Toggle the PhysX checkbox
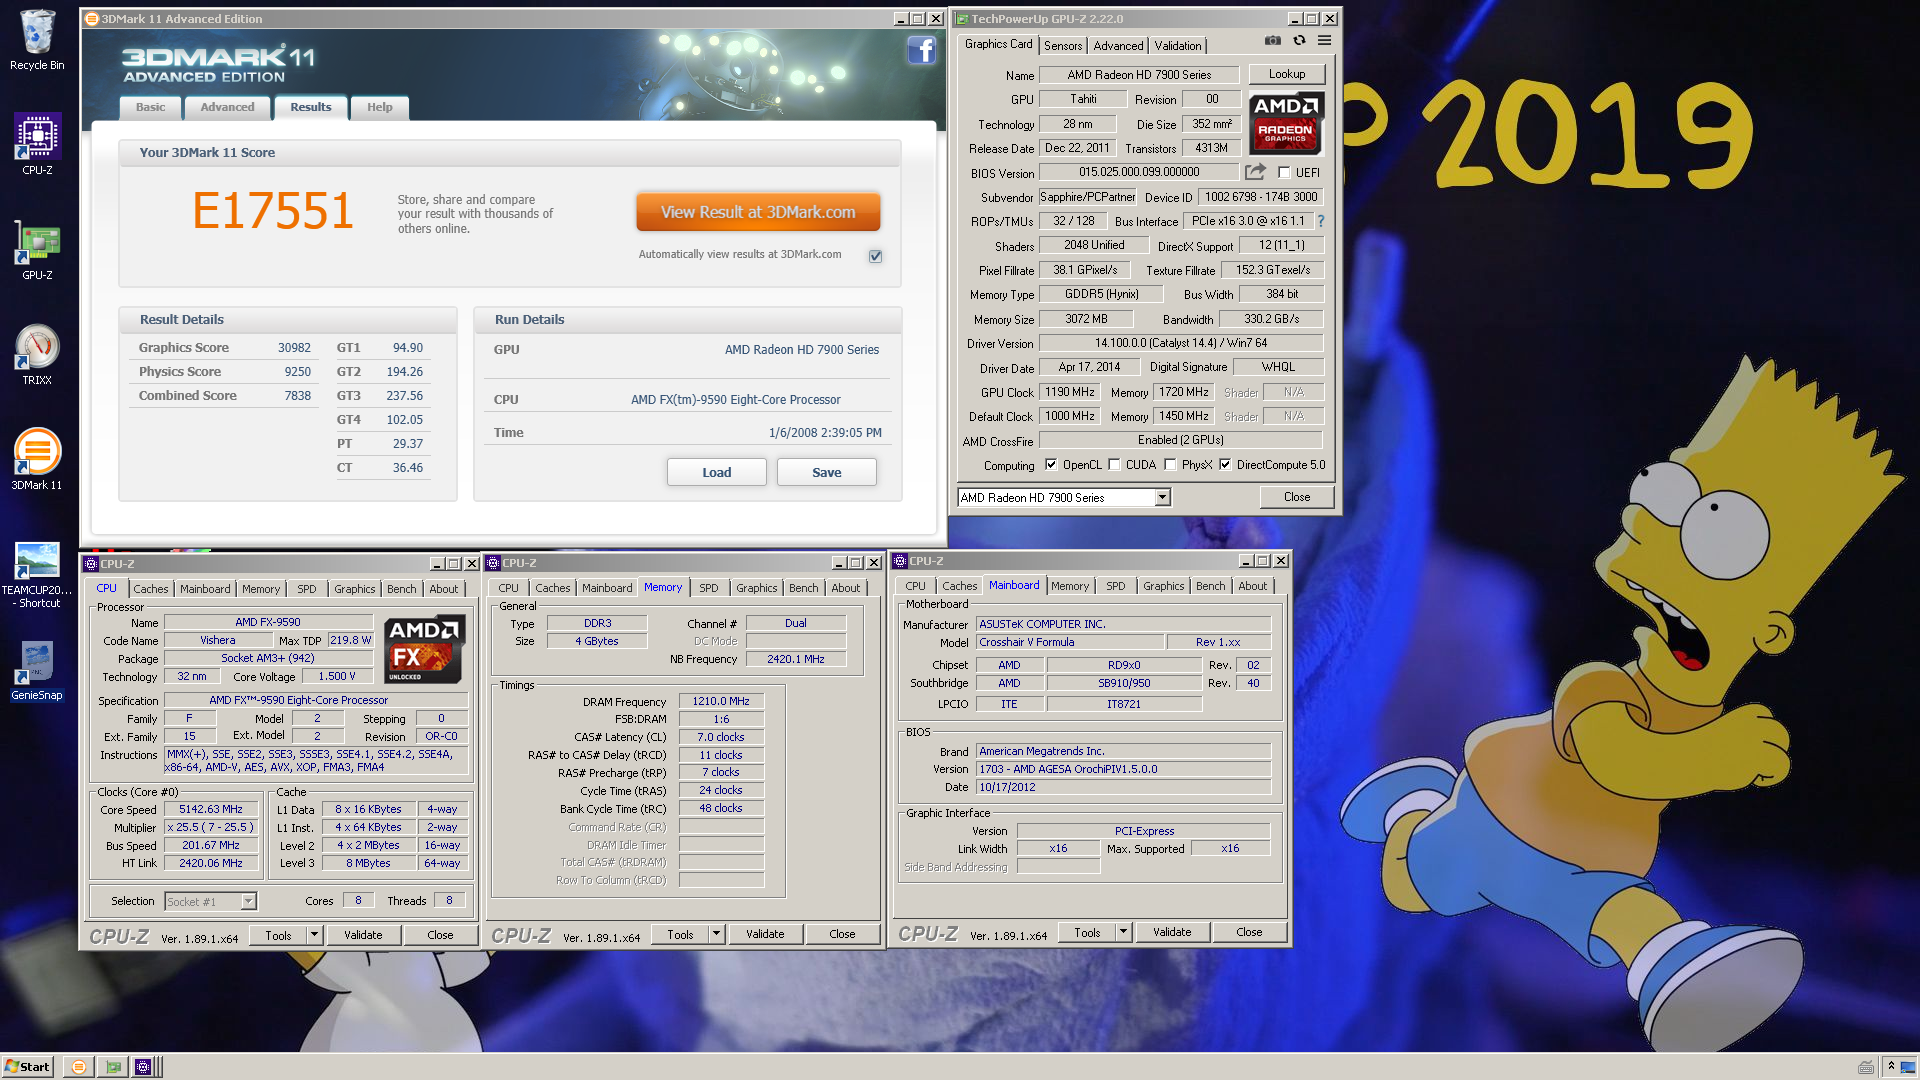 pyautogui.click(x=1170, y=464)
